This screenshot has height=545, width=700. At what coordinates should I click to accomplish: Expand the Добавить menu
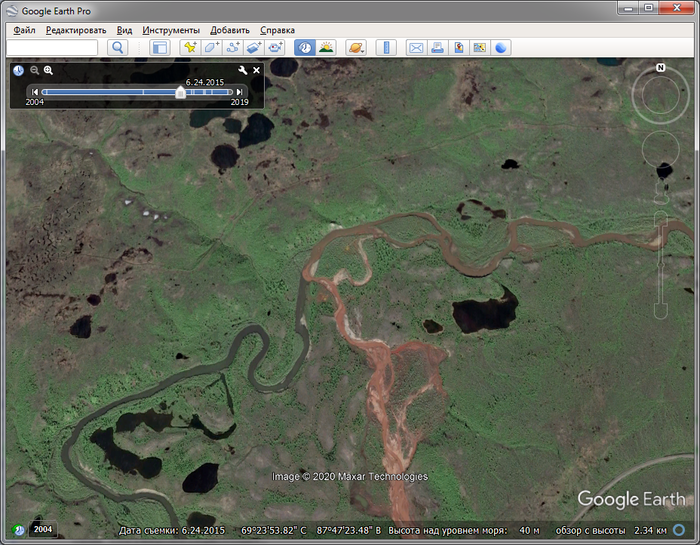tap(230, 30)
